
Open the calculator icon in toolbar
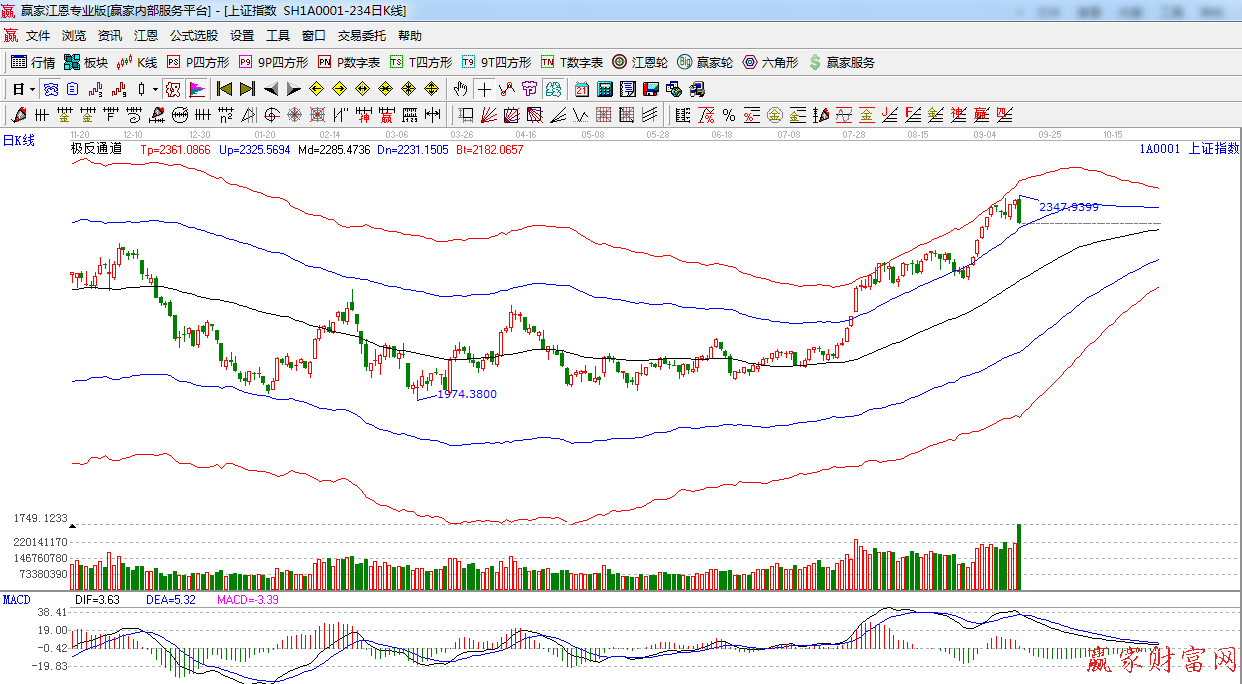(604, 89)
